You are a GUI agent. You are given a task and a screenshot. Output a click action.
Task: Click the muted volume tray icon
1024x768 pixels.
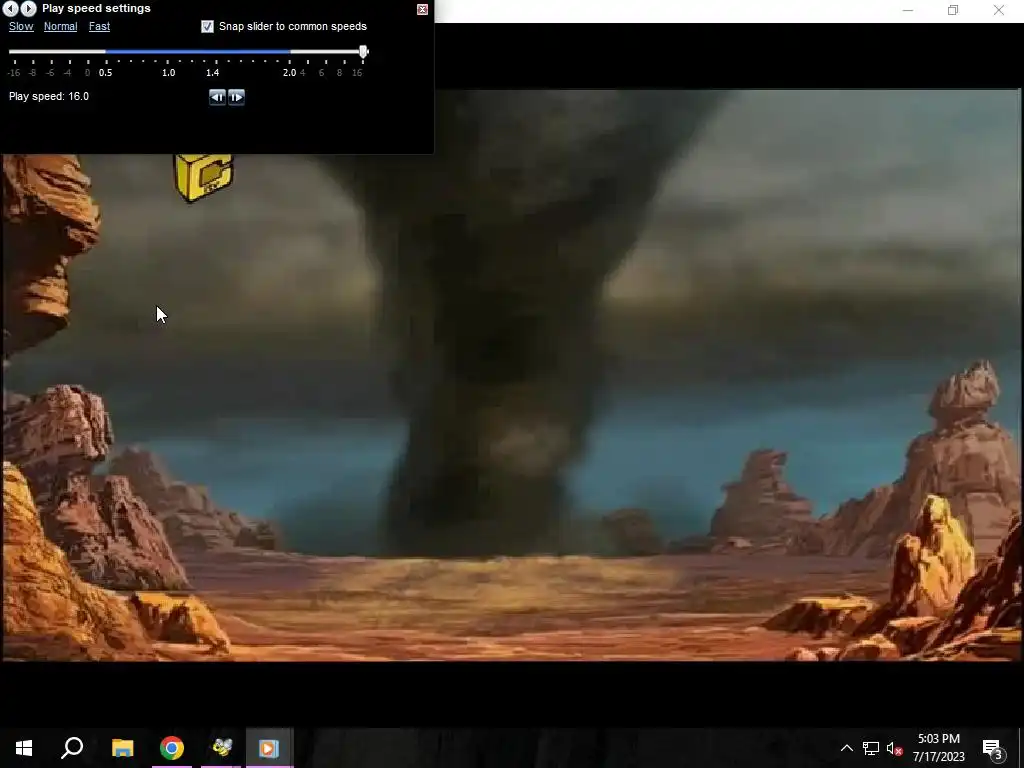894,748
